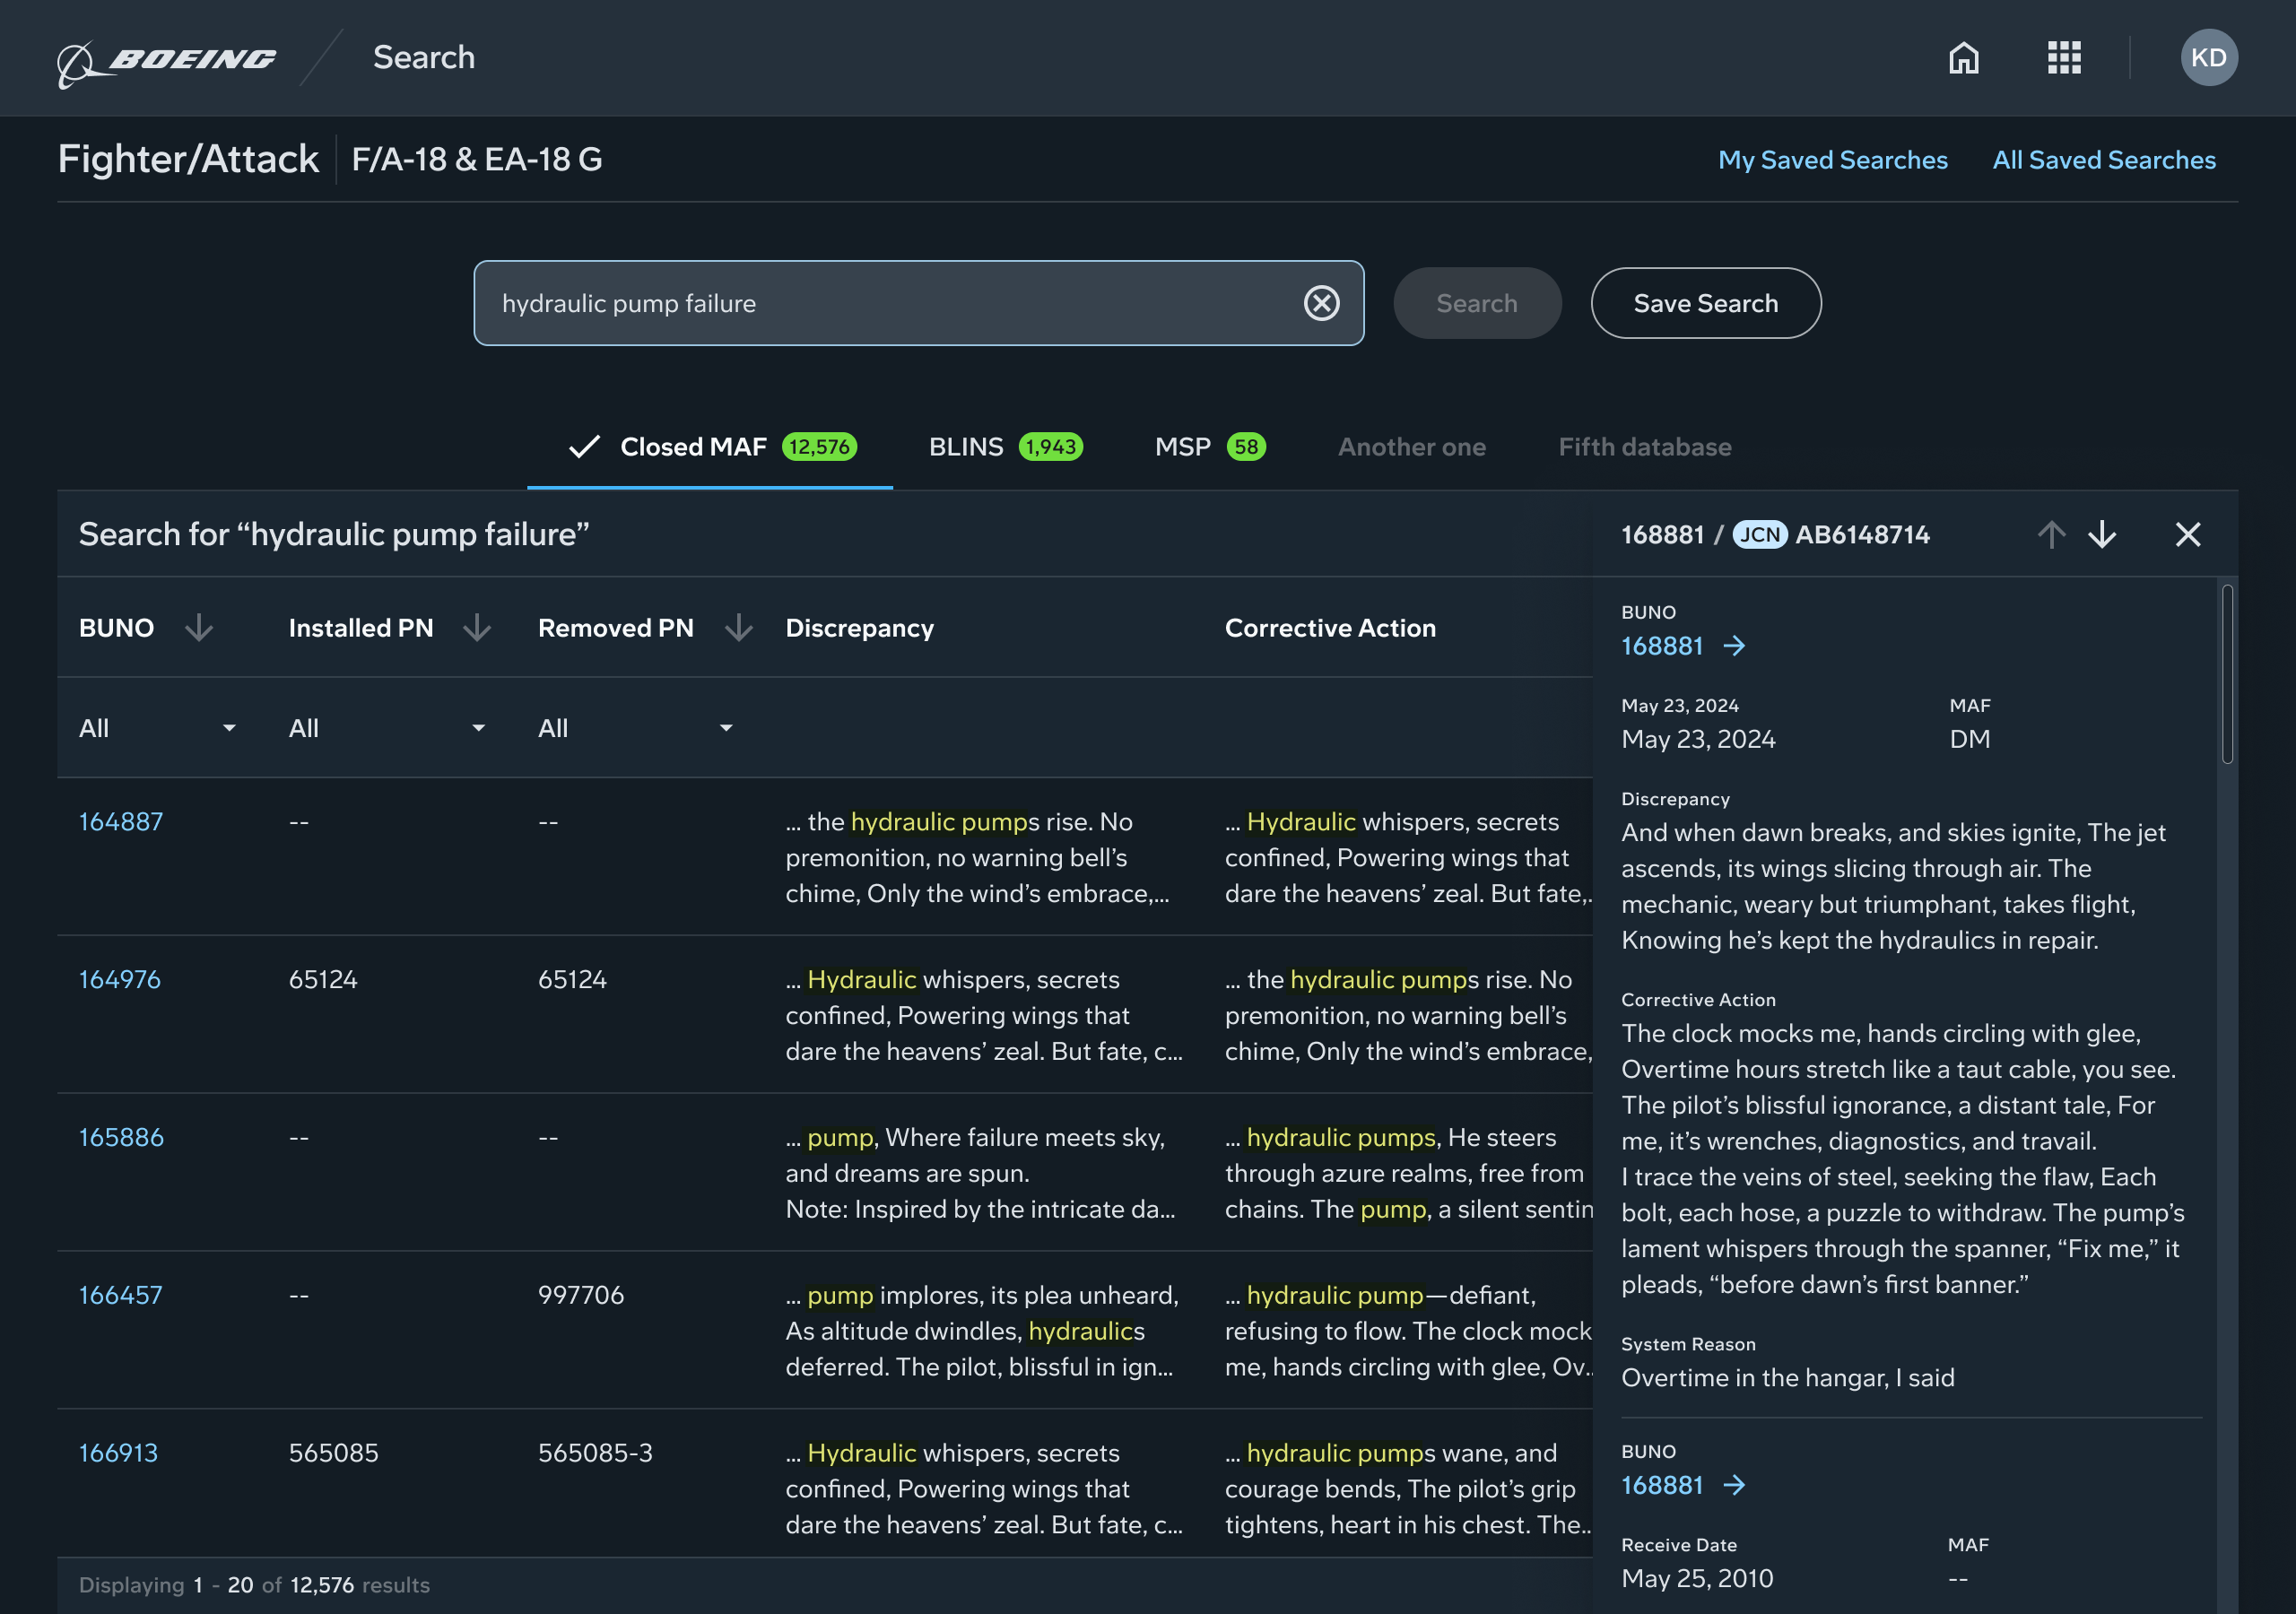Select the Another one tab

pyautogui.click(x=1412, y=447)
